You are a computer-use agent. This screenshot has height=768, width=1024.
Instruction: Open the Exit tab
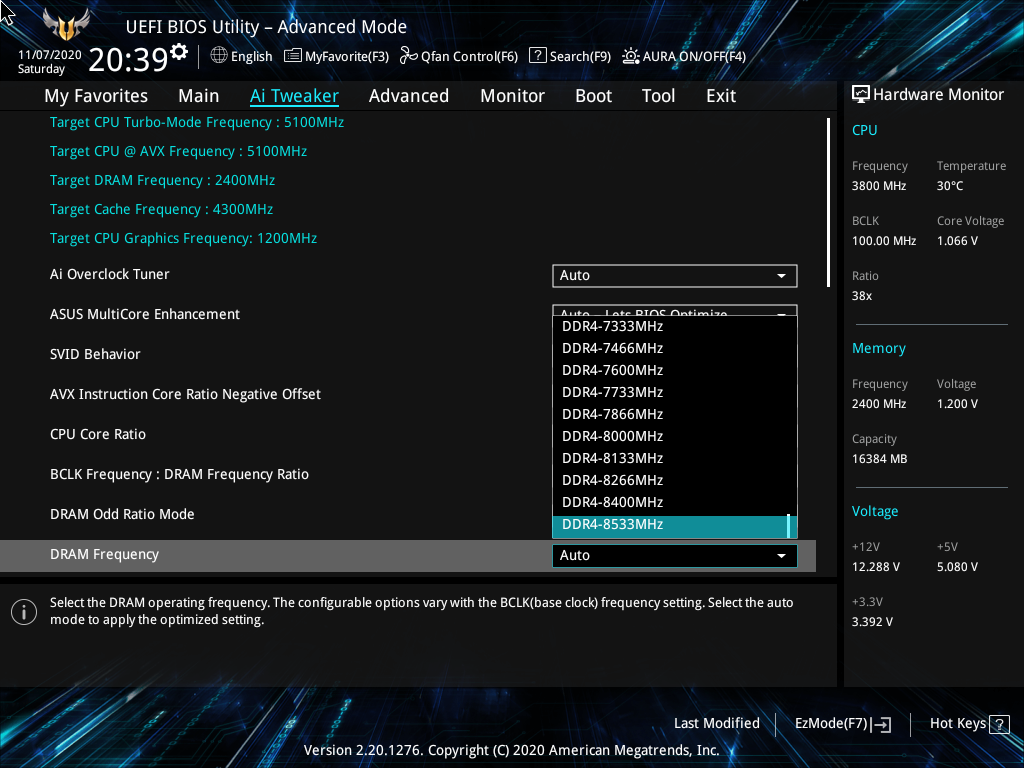click(x=721, y=96)
